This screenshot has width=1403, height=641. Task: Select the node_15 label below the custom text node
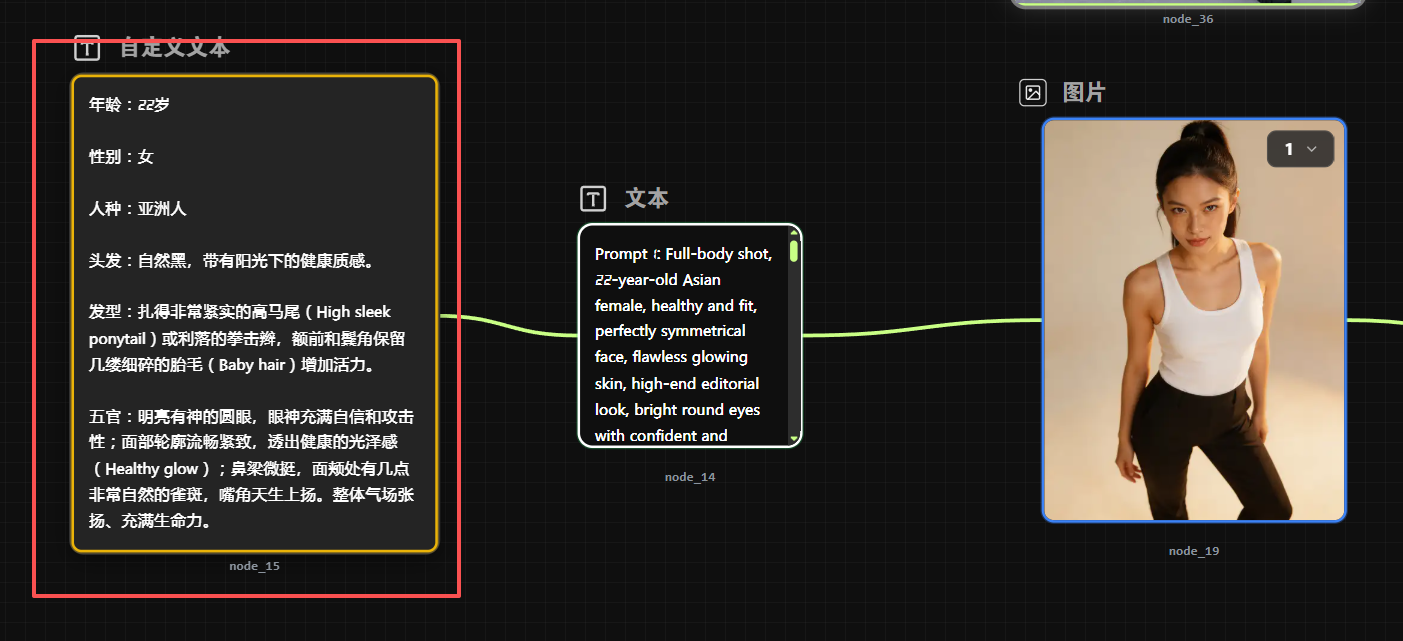(254, 566)
